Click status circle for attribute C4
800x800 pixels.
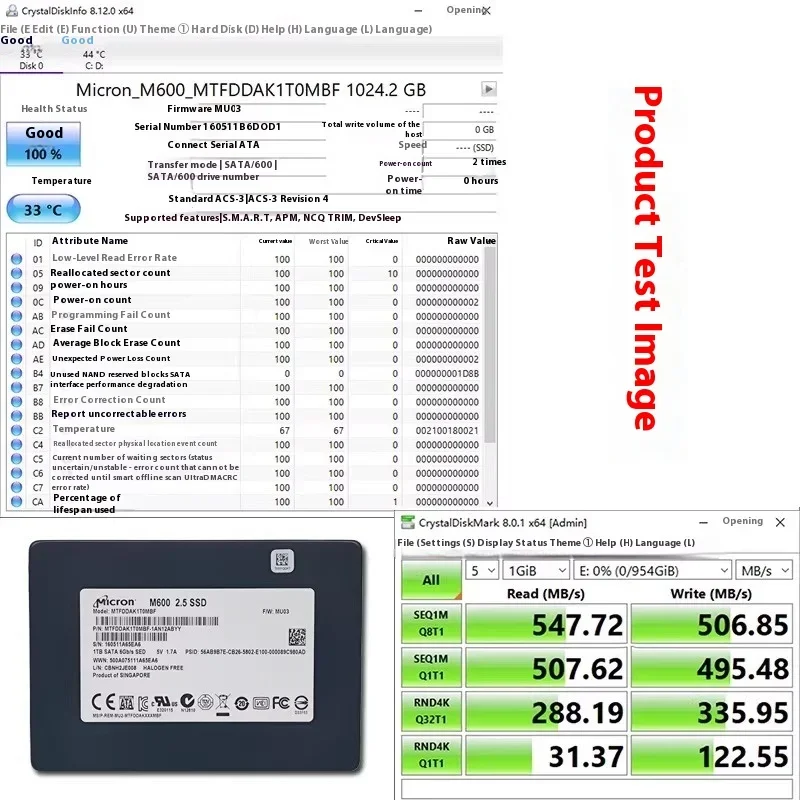16,444
